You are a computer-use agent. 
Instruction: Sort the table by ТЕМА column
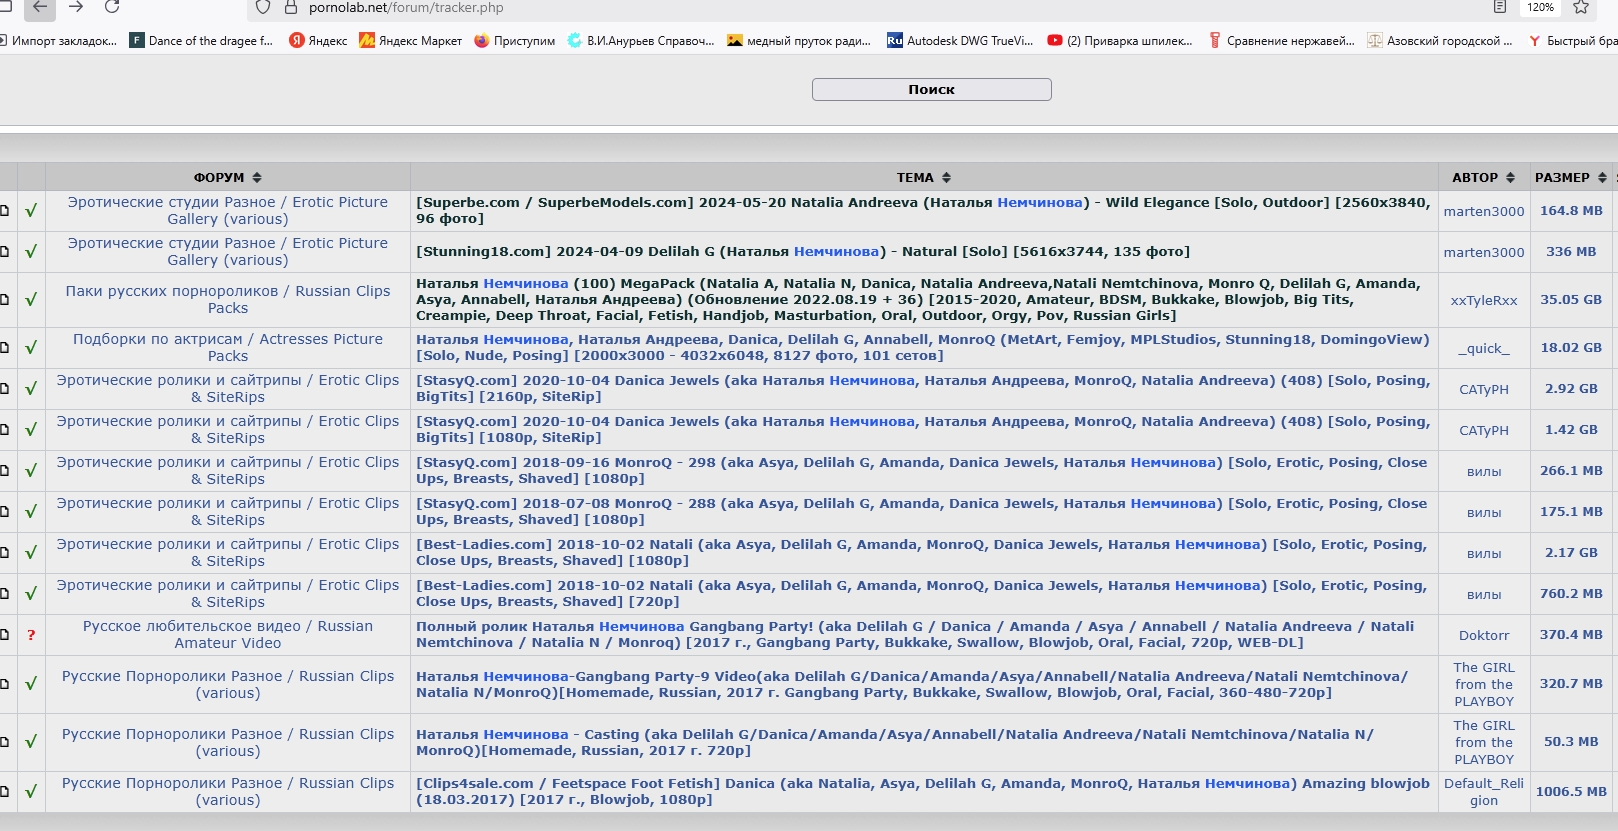[x=923, y=177]
